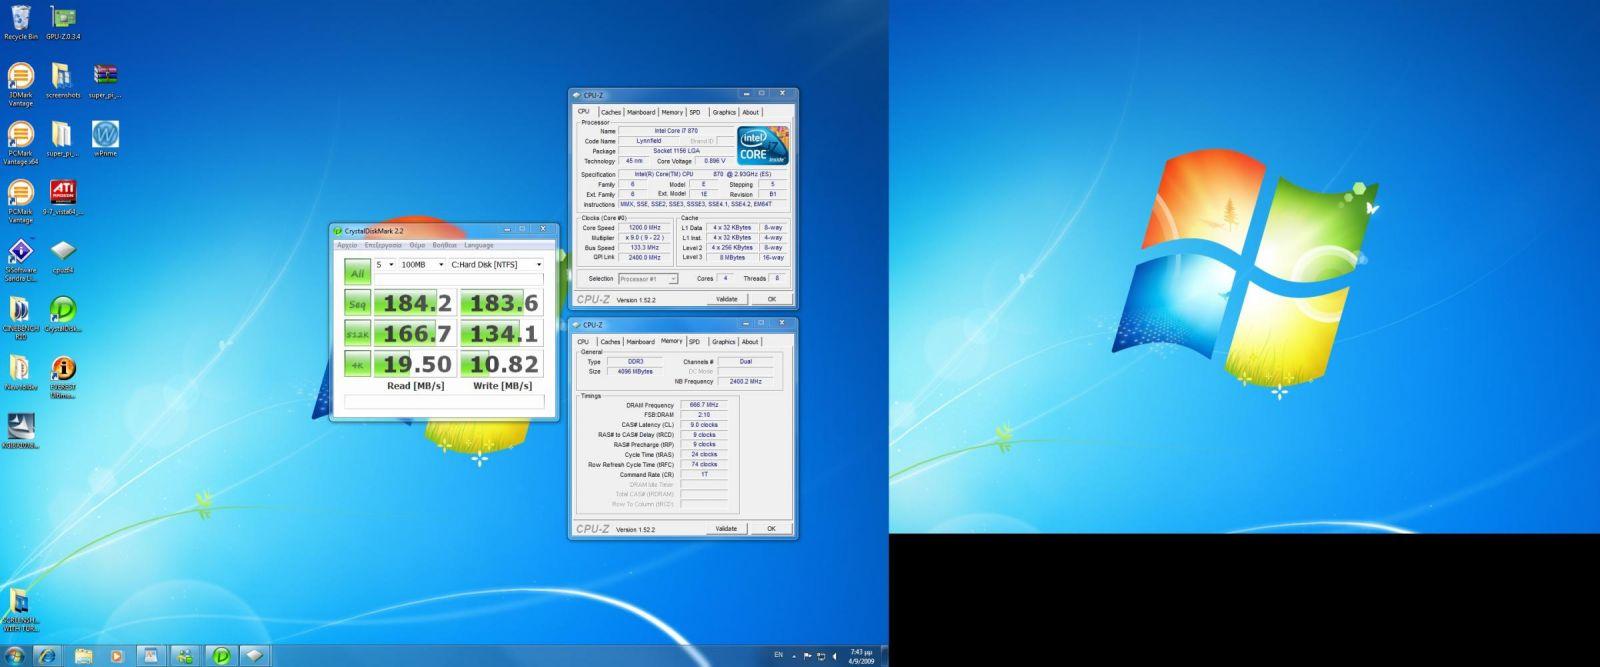
Task: Select SPD tab in lower CPU-Z window
Action: point(694,342)
